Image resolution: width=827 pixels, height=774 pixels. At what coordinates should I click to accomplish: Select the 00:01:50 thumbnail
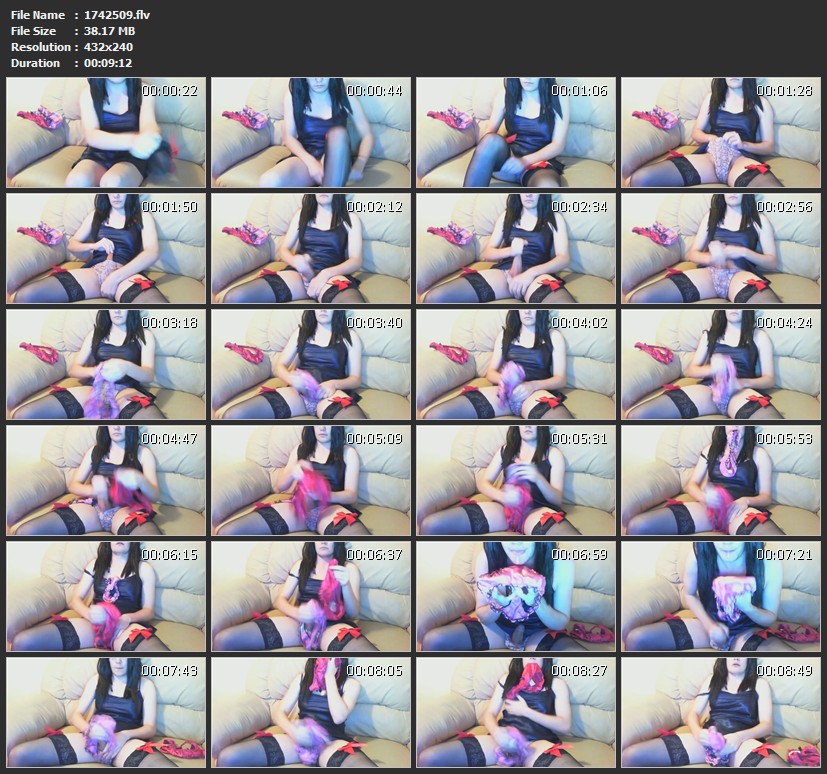click(106, 248)
